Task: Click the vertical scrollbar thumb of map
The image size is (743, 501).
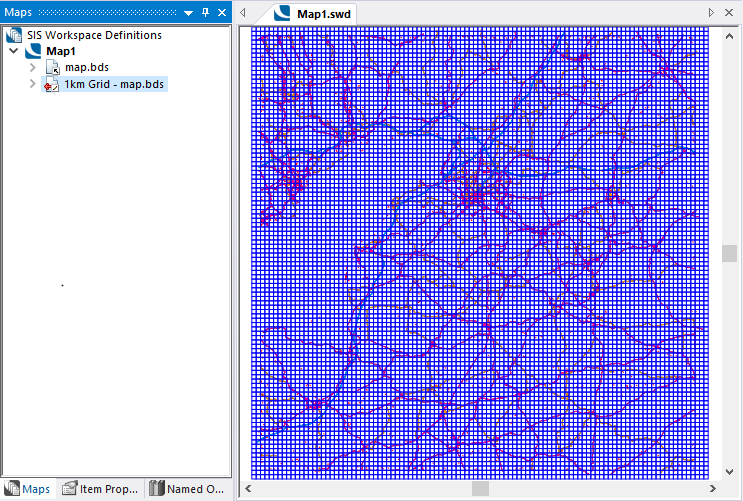Action: (x=729, y=253)
